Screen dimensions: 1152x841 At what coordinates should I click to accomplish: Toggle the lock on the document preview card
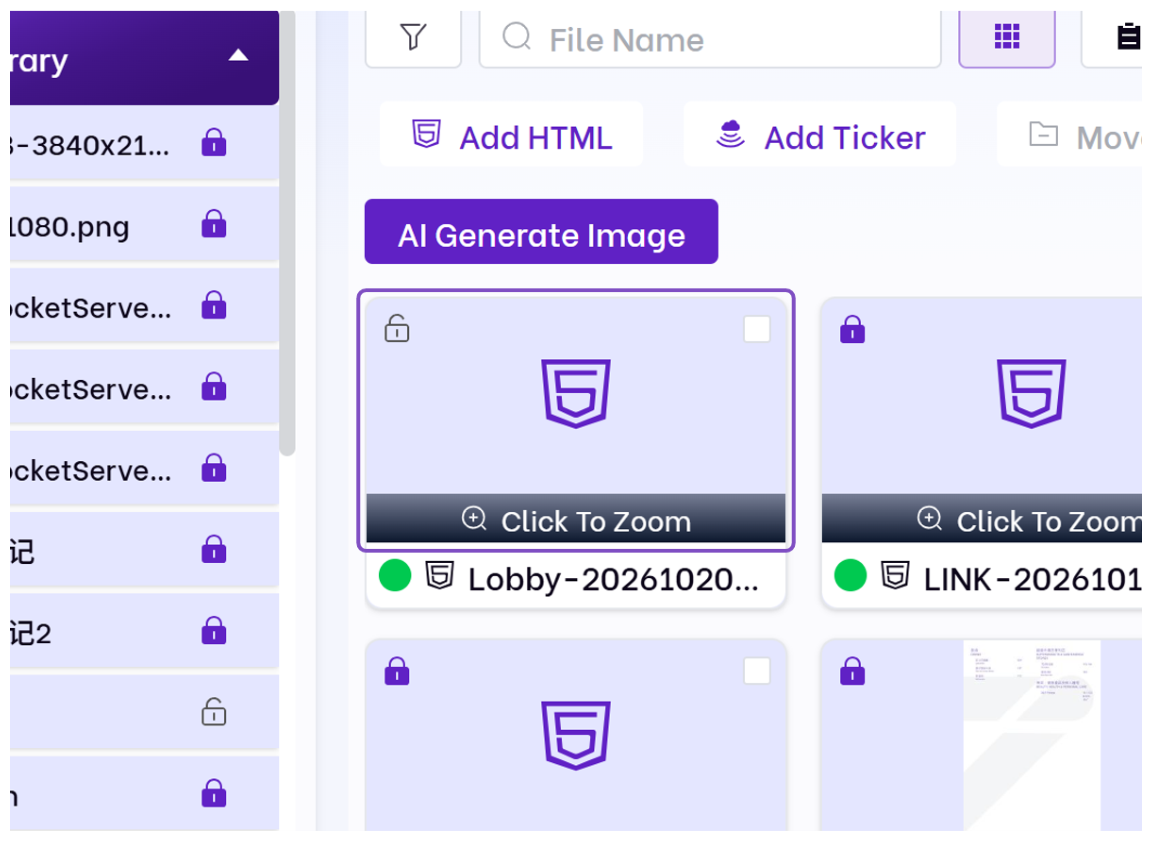pyautogui.click(x=852, y=671)
